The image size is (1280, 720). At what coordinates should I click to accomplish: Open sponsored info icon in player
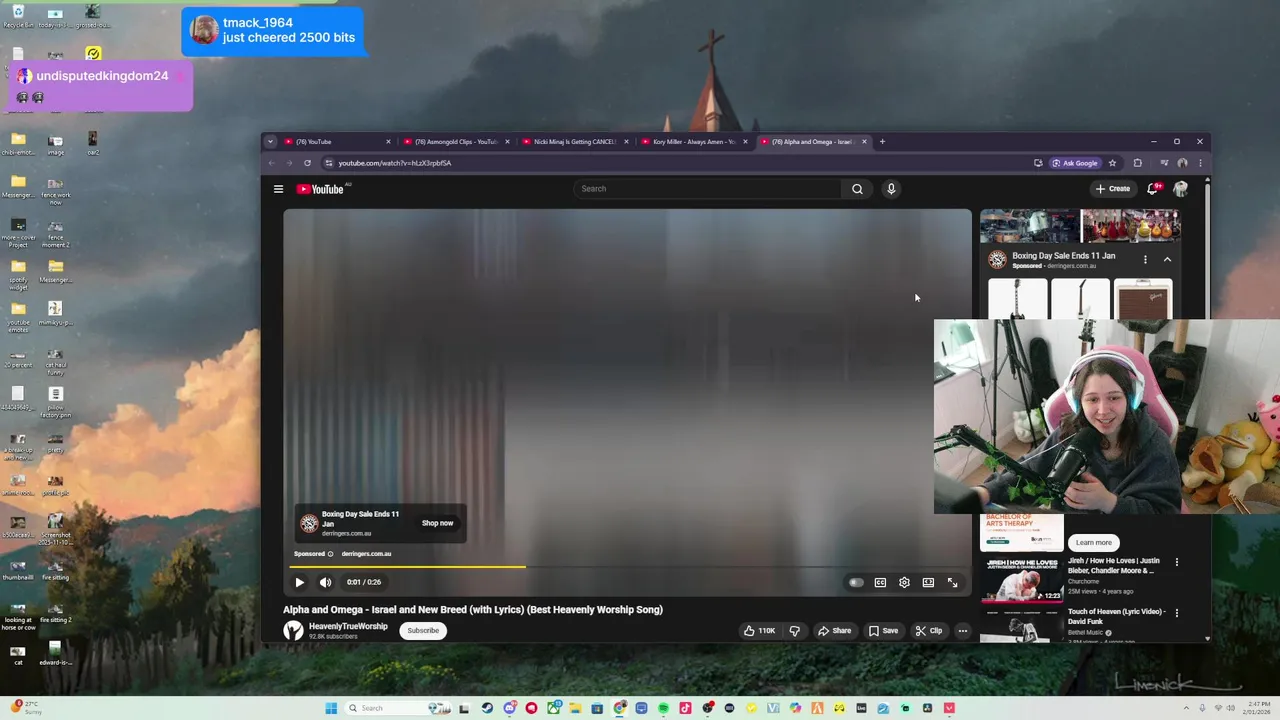pos(330,554)
